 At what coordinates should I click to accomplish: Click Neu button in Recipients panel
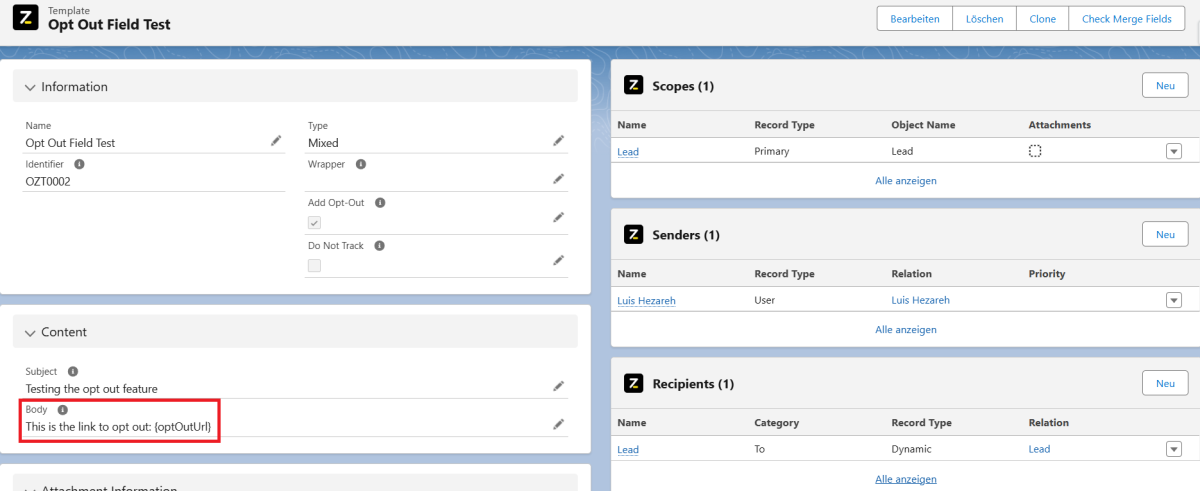click(x=1164, y=383)
